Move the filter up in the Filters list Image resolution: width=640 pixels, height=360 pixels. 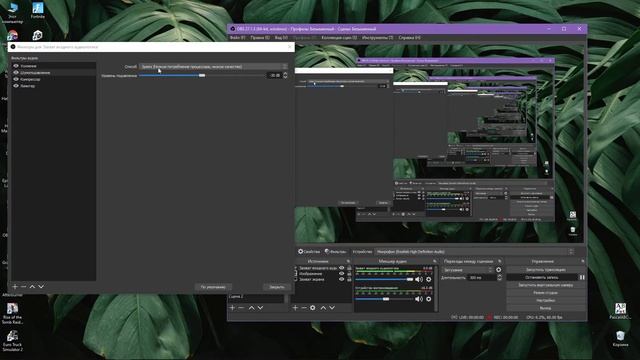[x=32, y=287]
